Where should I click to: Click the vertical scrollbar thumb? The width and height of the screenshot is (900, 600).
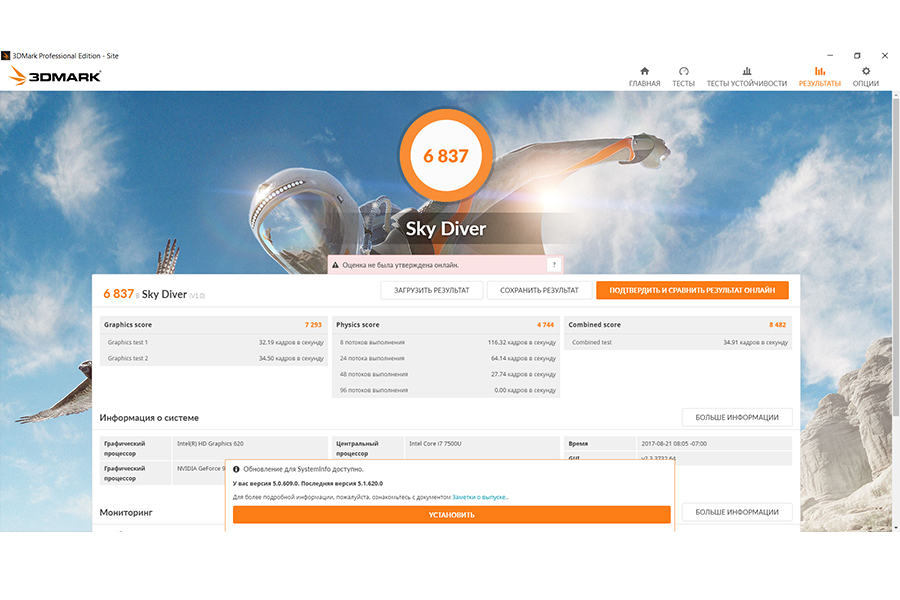click(x=895, y=256)
